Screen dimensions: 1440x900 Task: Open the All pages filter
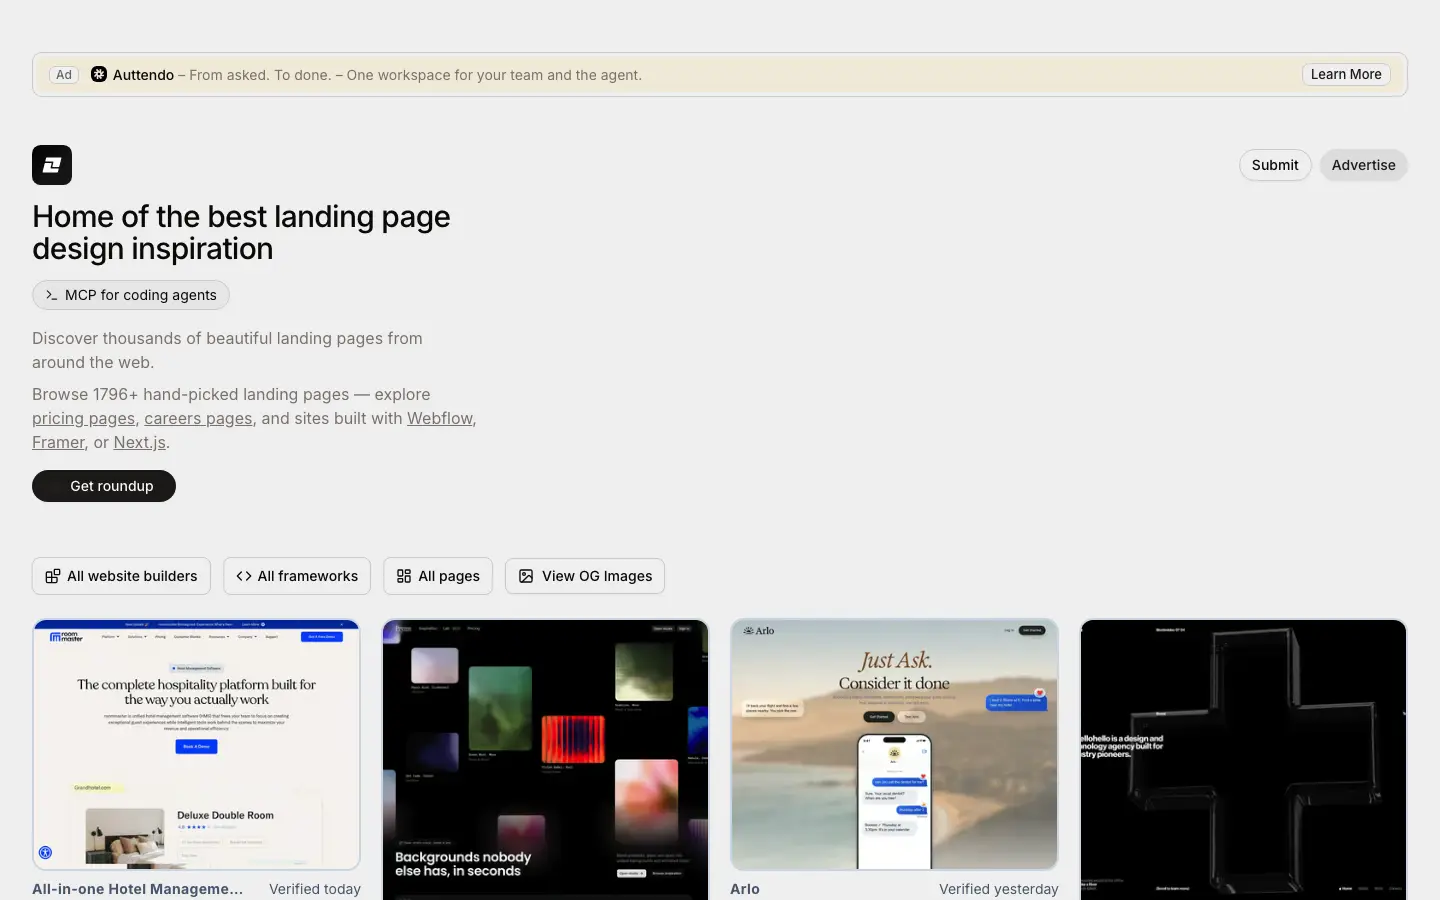pos(438,576)
